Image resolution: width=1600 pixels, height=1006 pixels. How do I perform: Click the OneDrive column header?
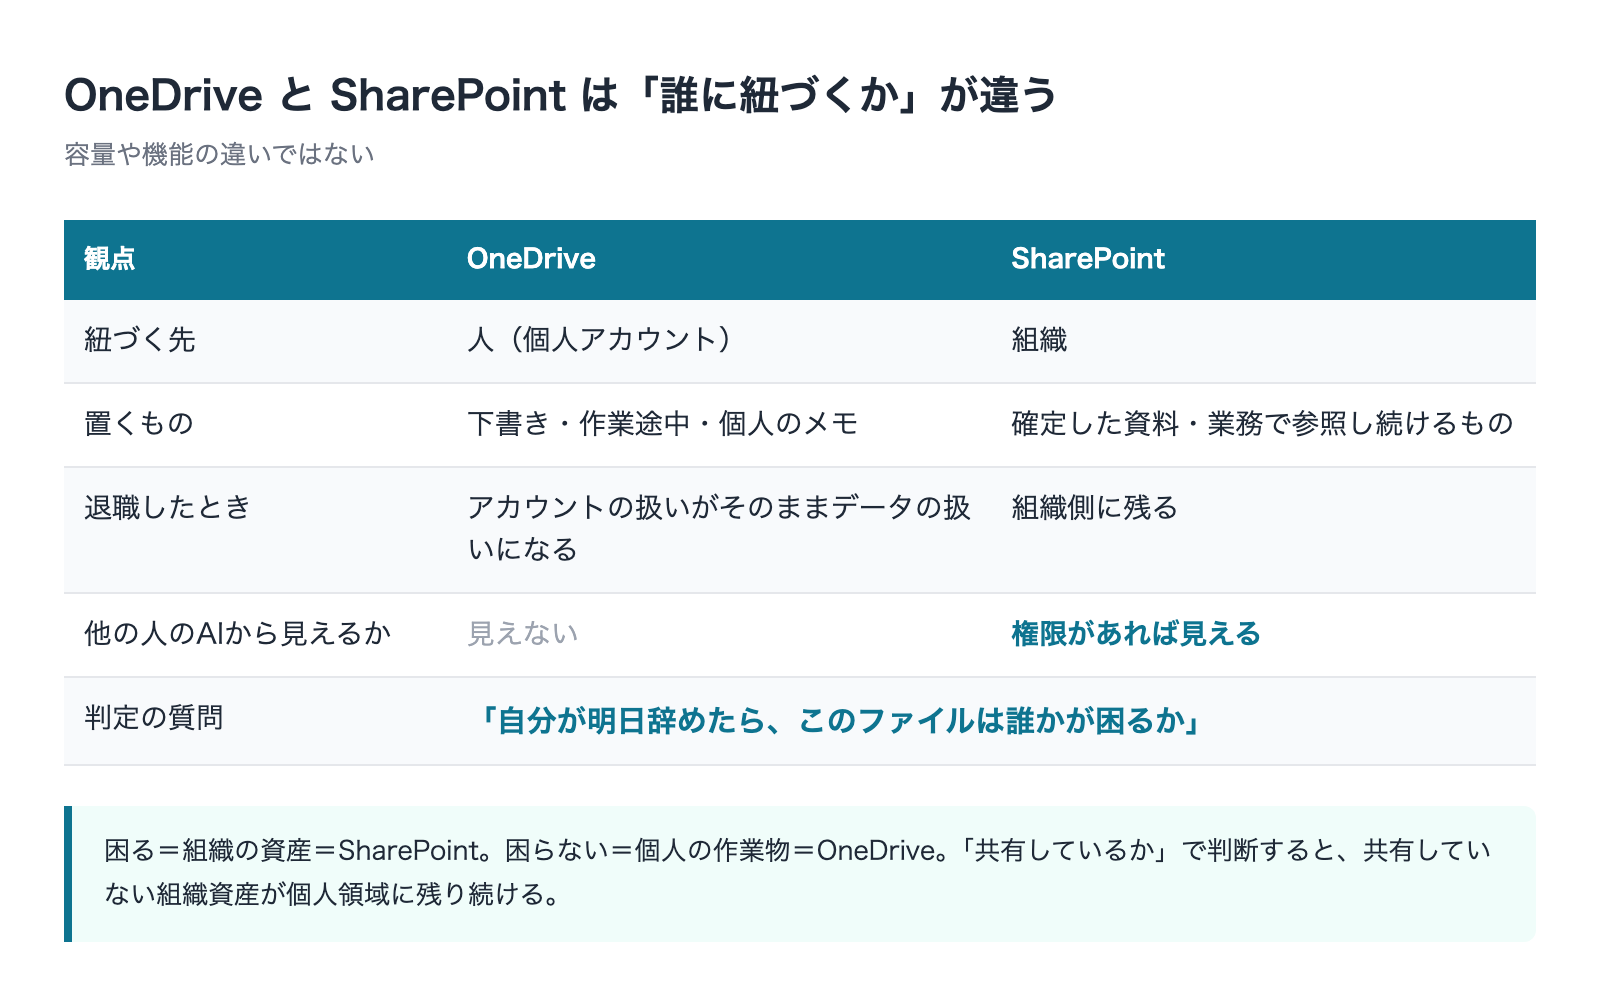pyautogui.click(x=531, y=259)
